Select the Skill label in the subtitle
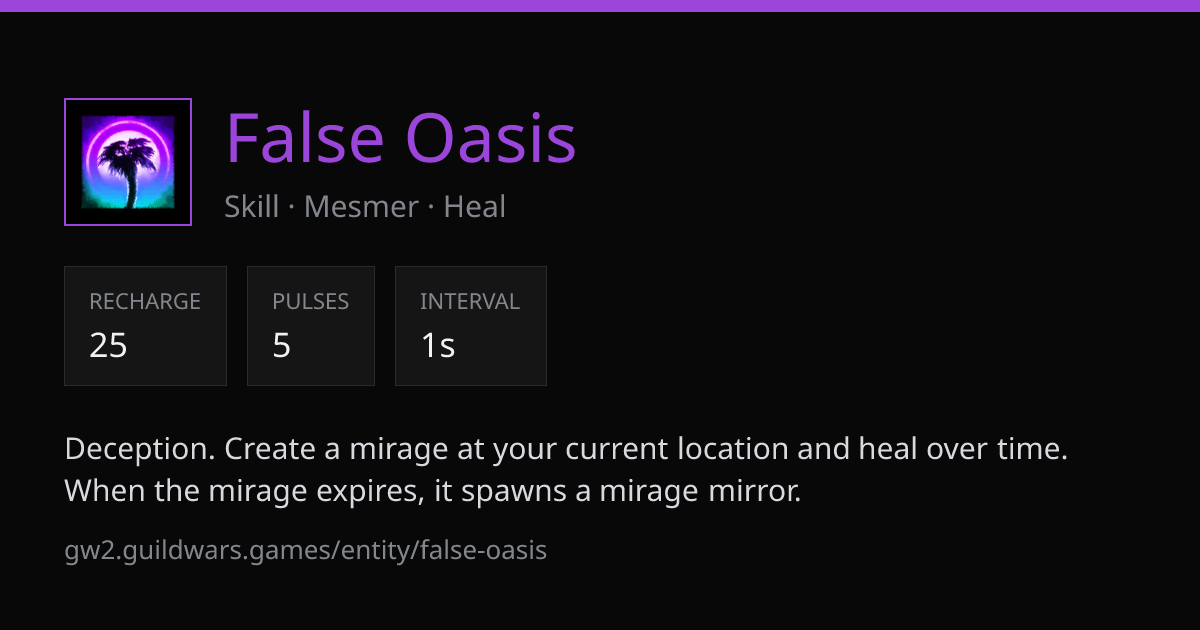 252,207
